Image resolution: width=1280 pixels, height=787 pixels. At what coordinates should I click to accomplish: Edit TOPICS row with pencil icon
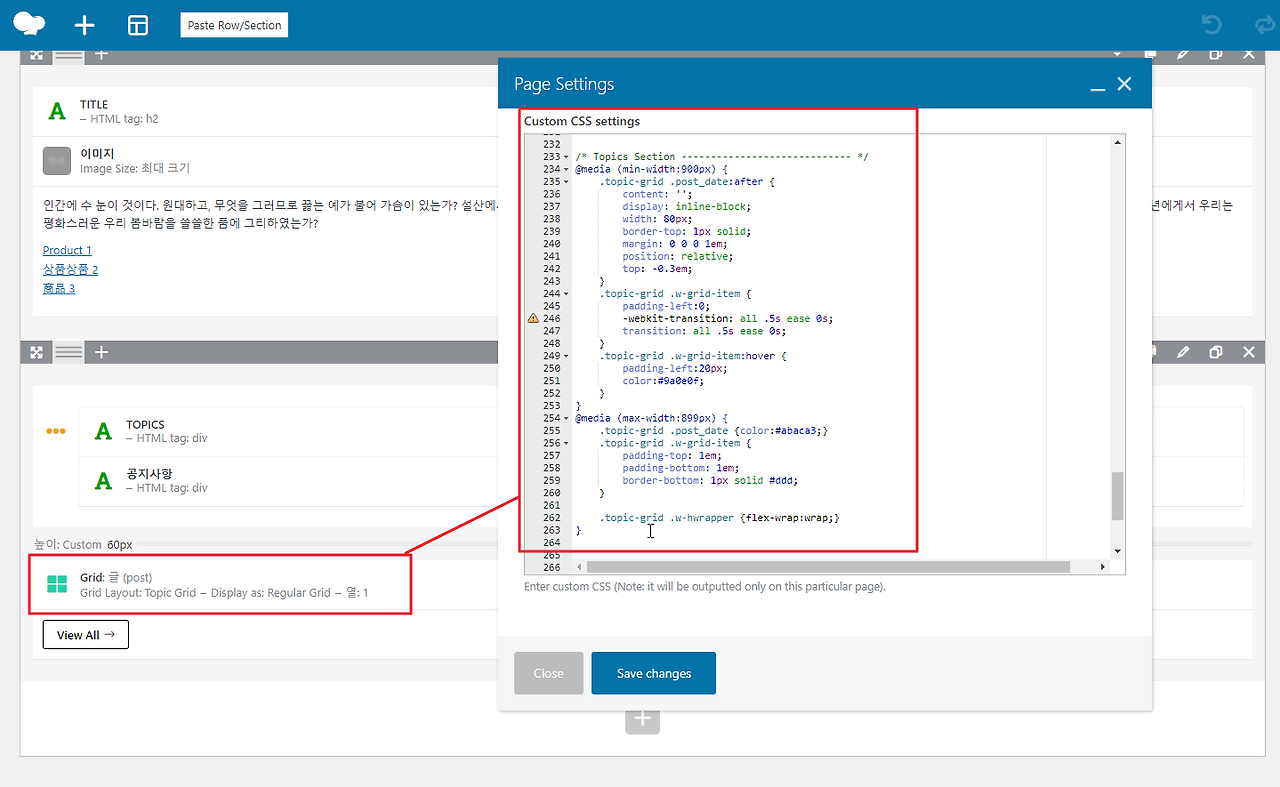(x=1183, y=352)
